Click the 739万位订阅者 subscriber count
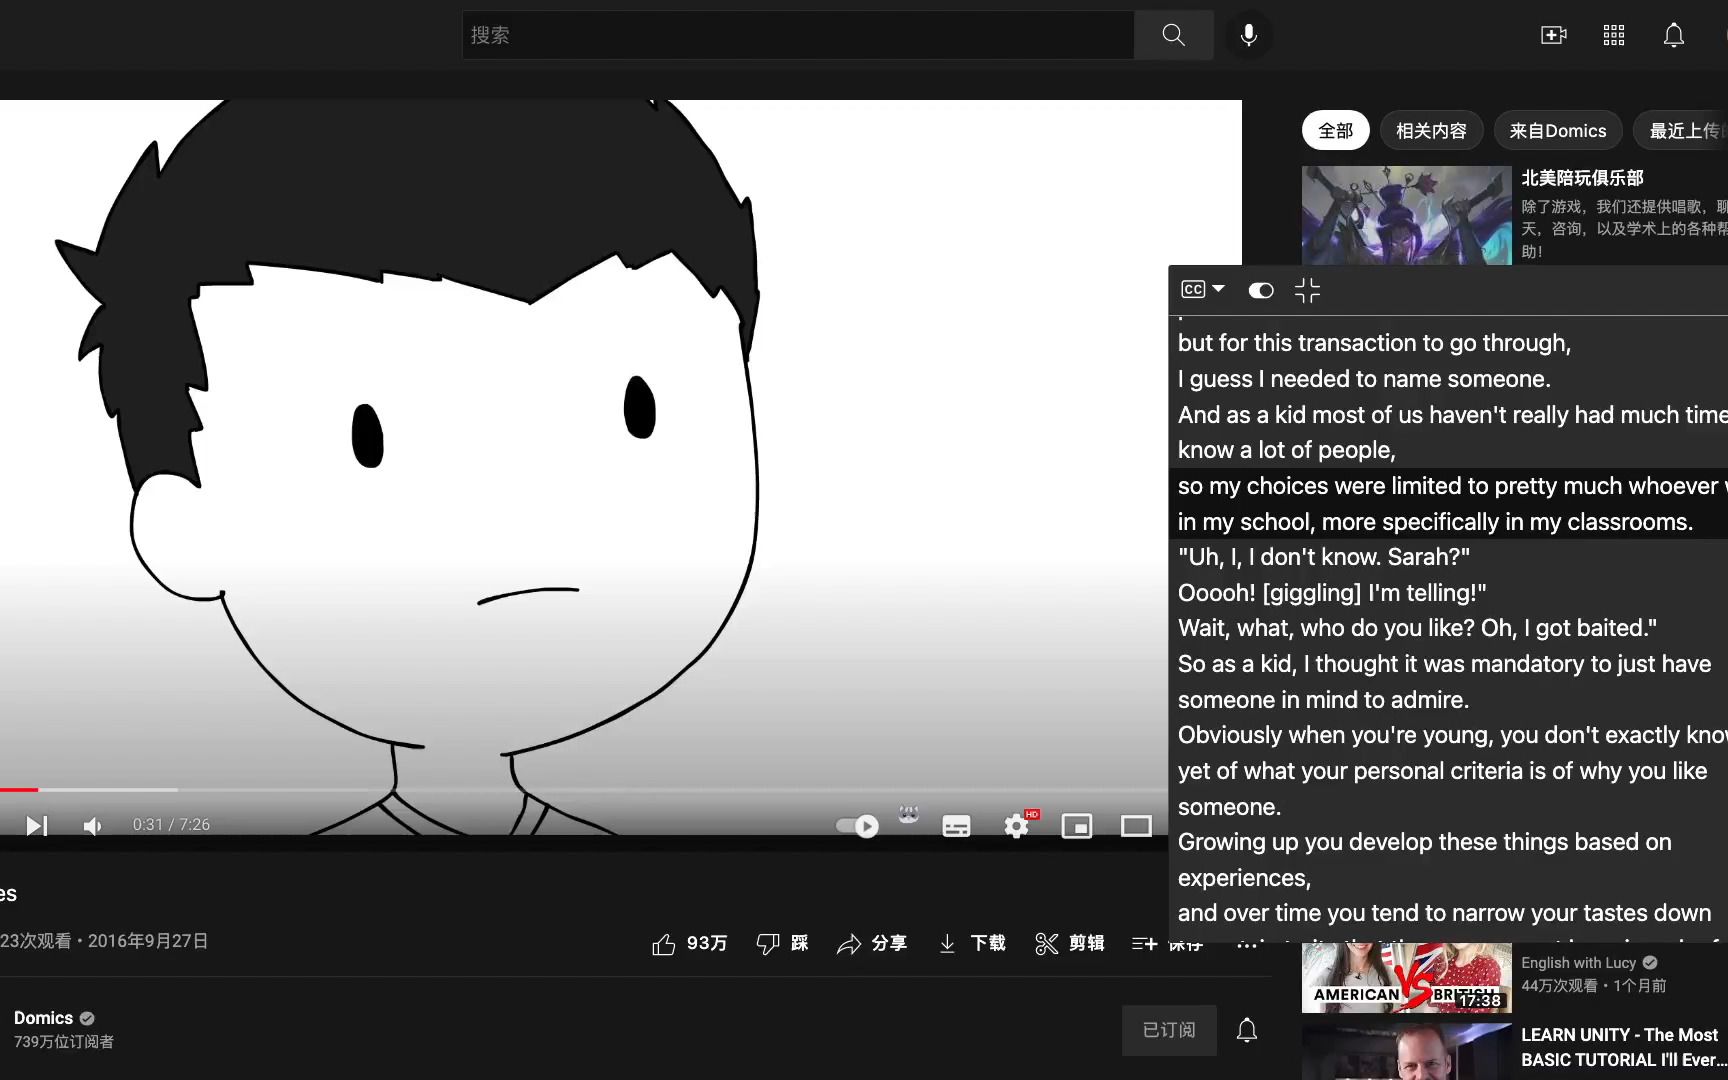Viewport: 1728px width, 1080px height. [64, 1042]
